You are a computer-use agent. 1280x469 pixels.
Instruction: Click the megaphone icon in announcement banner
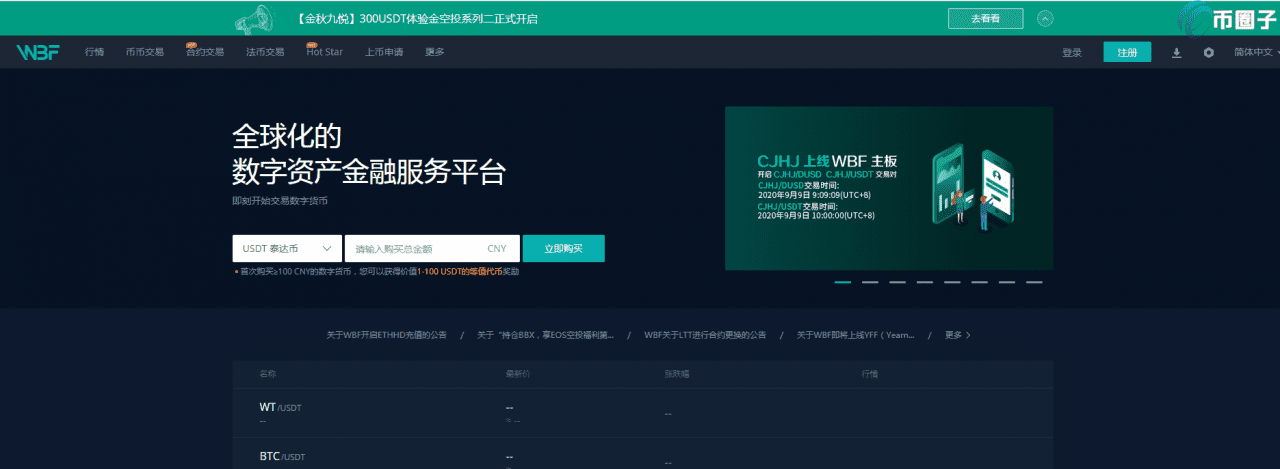[254, 18]
